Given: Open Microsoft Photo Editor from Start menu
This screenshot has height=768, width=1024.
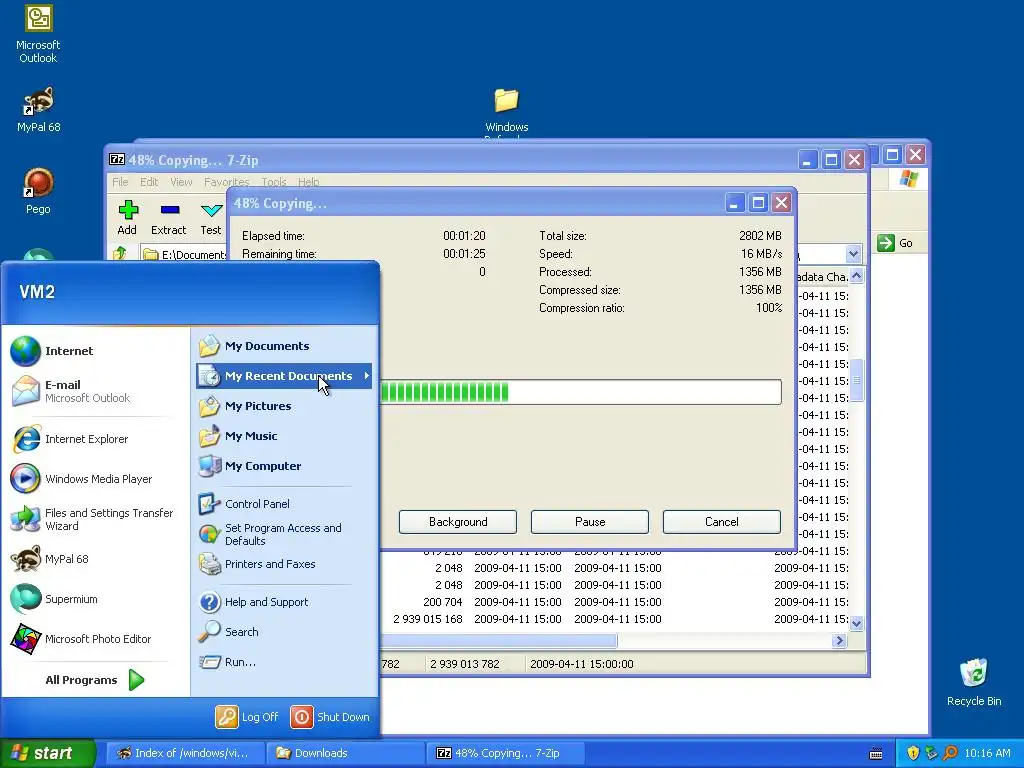Looking at the screenshot, I should tap(96, 639).
